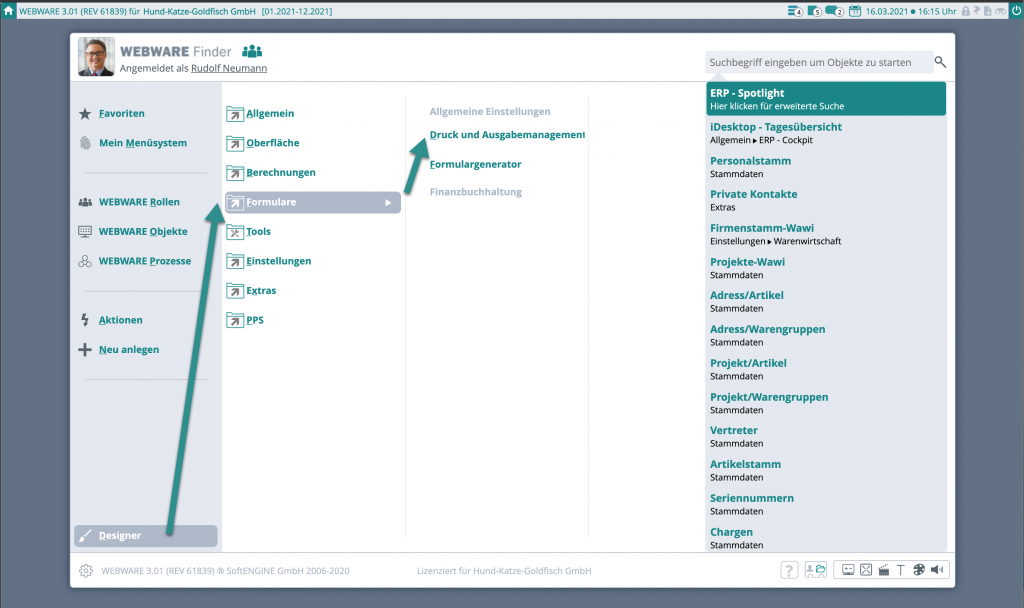
Task: Open the chat messages icon with badge 2
Action: (834, 11)
